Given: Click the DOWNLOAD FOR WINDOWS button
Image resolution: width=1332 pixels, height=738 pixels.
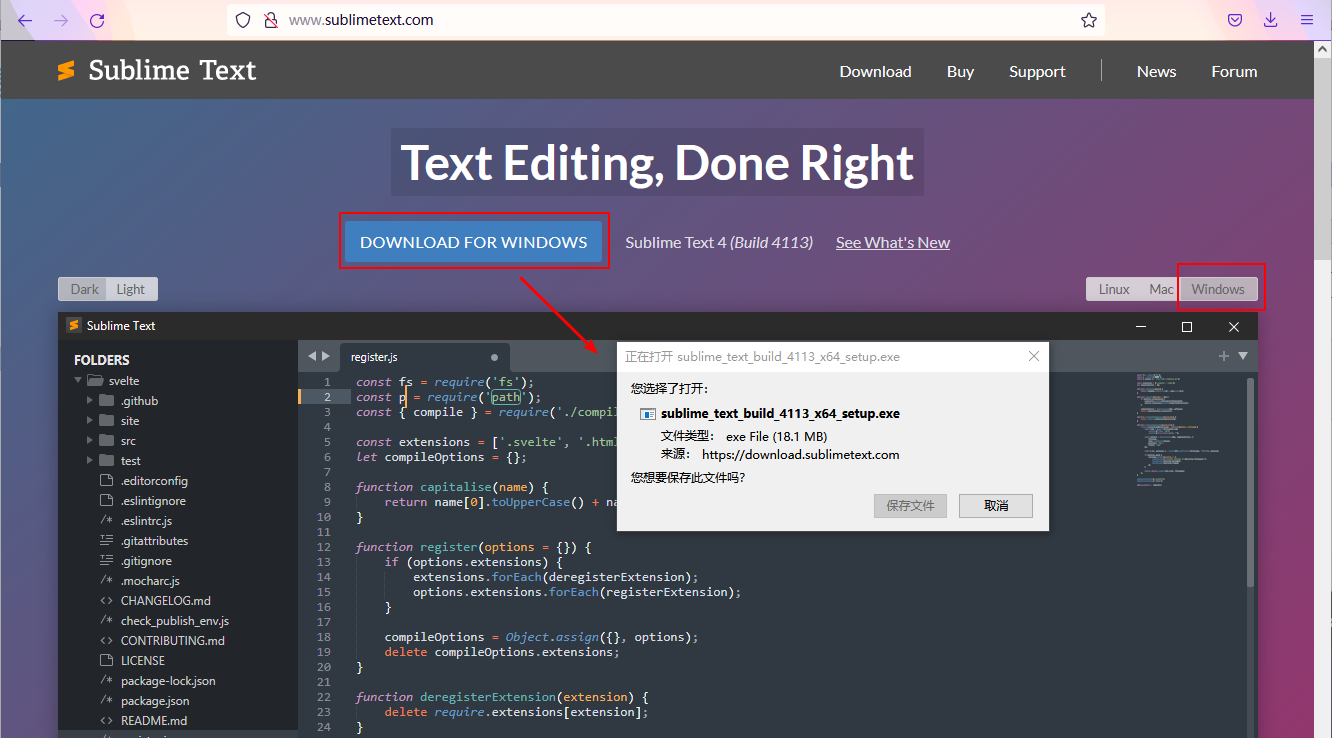Looking at the screenshot, I should [x=473, y=242].
